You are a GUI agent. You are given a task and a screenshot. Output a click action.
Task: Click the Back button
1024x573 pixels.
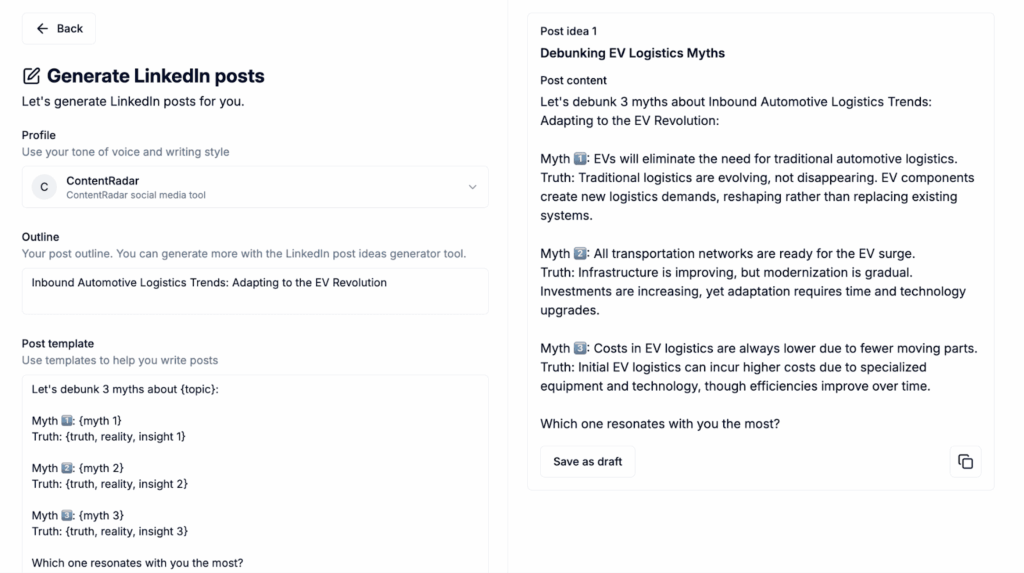(x=59, y=29)
